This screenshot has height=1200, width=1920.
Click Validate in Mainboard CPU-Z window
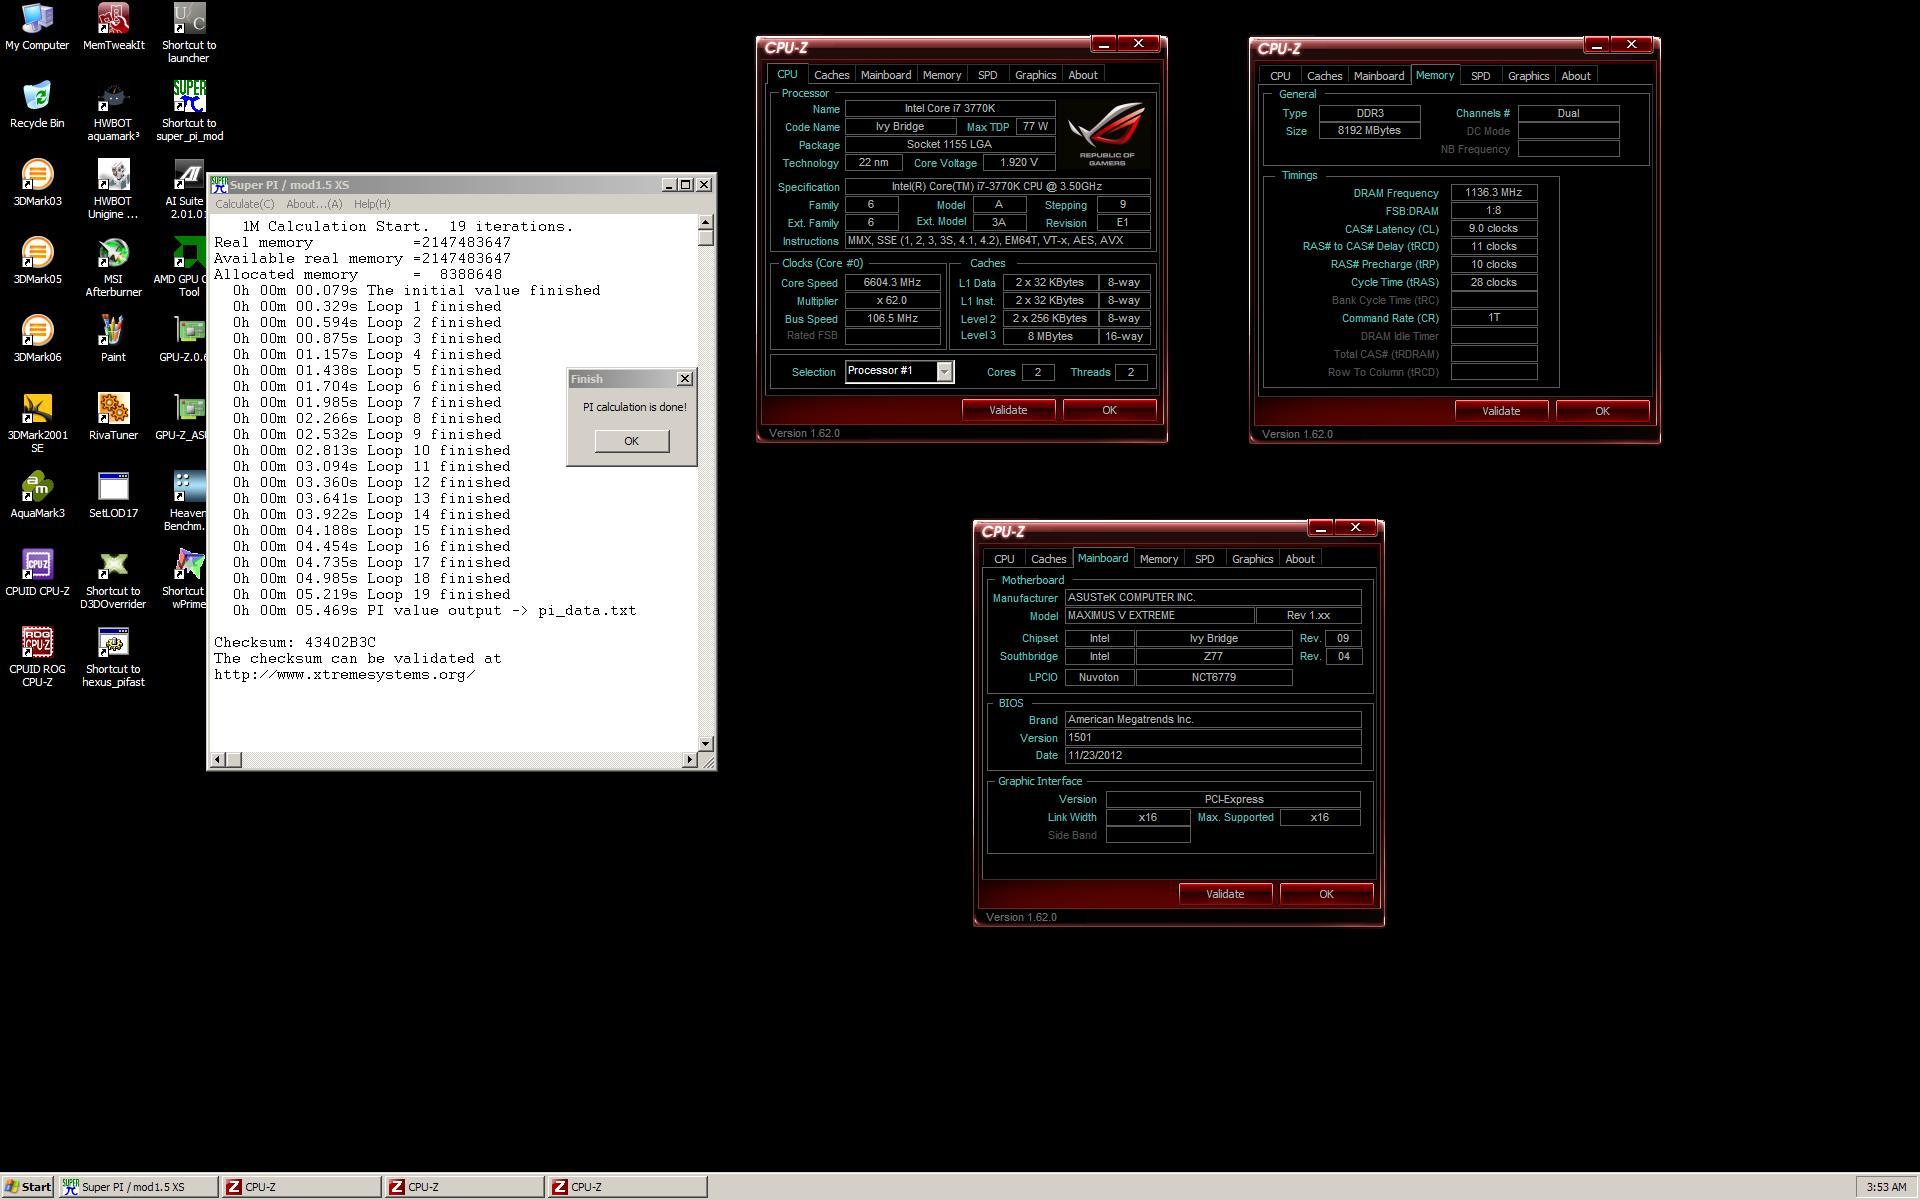tap(1225, 894)
